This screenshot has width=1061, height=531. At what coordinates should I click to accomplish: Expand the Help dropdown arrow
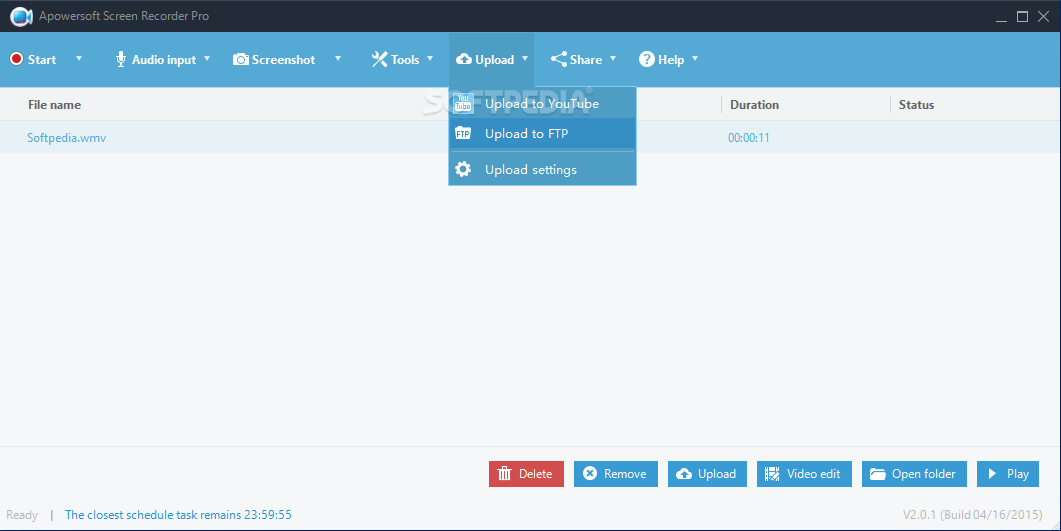pos(695,59)
